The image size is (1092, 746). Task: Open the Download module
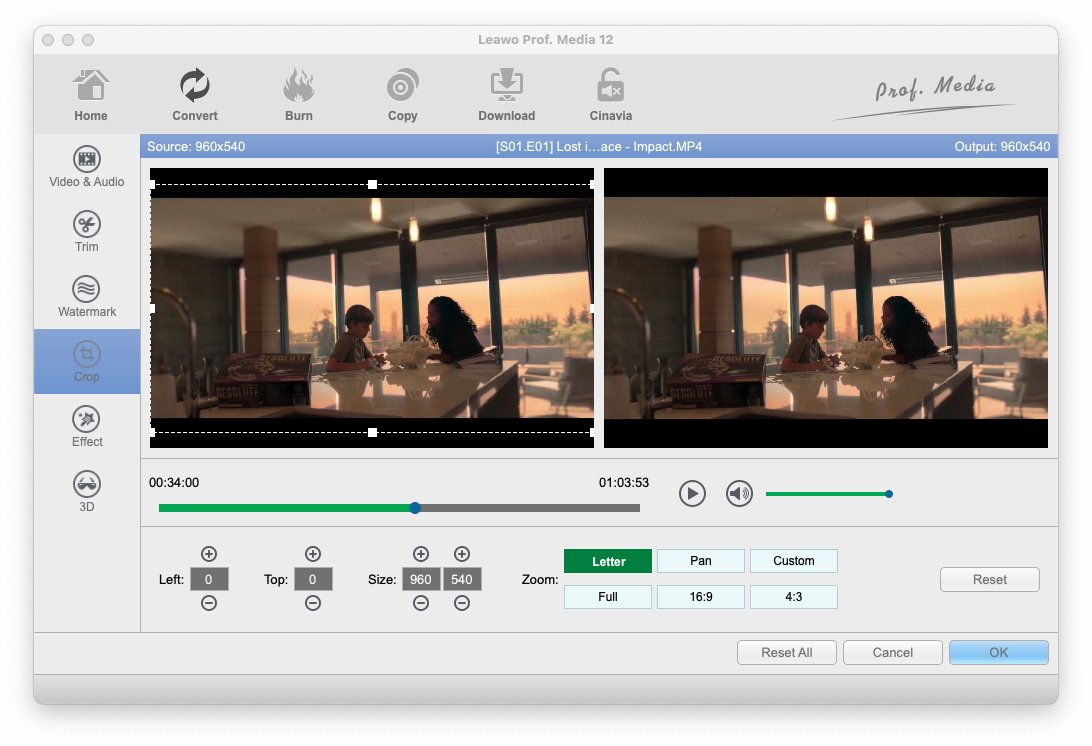(x=506, y=94)
